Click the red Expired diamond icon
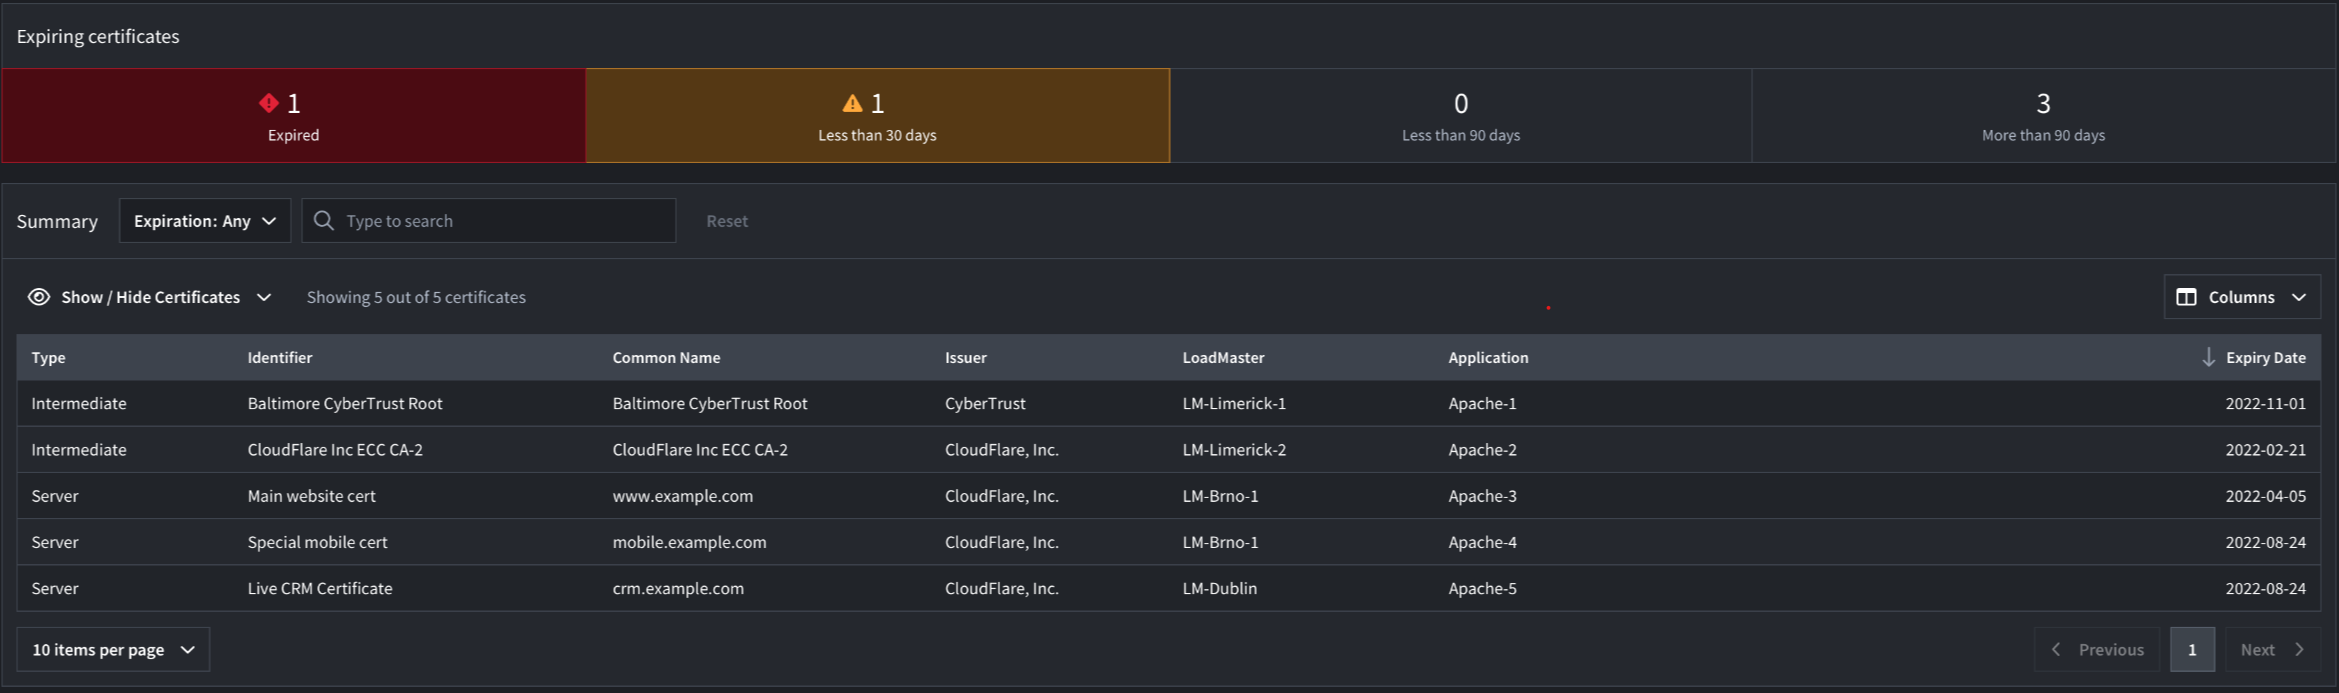 coord(269,103)
